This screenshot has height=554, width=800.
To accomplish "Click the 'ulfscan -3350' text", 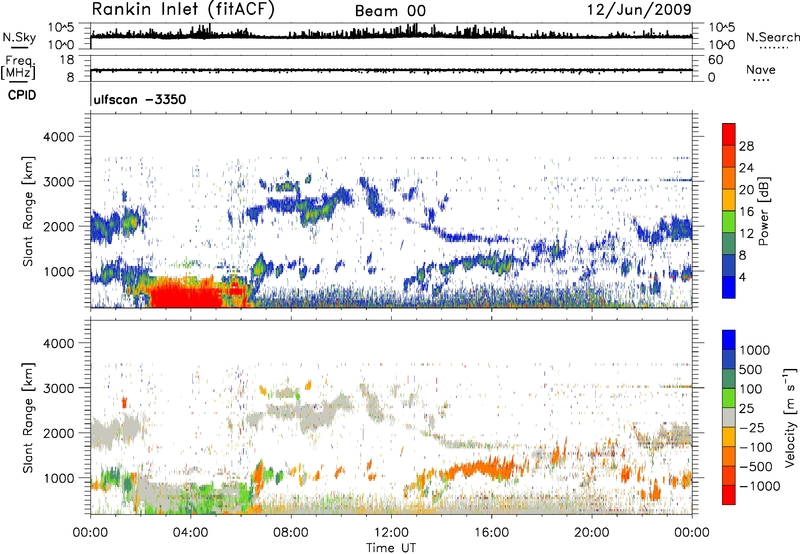I will (140, 99).
